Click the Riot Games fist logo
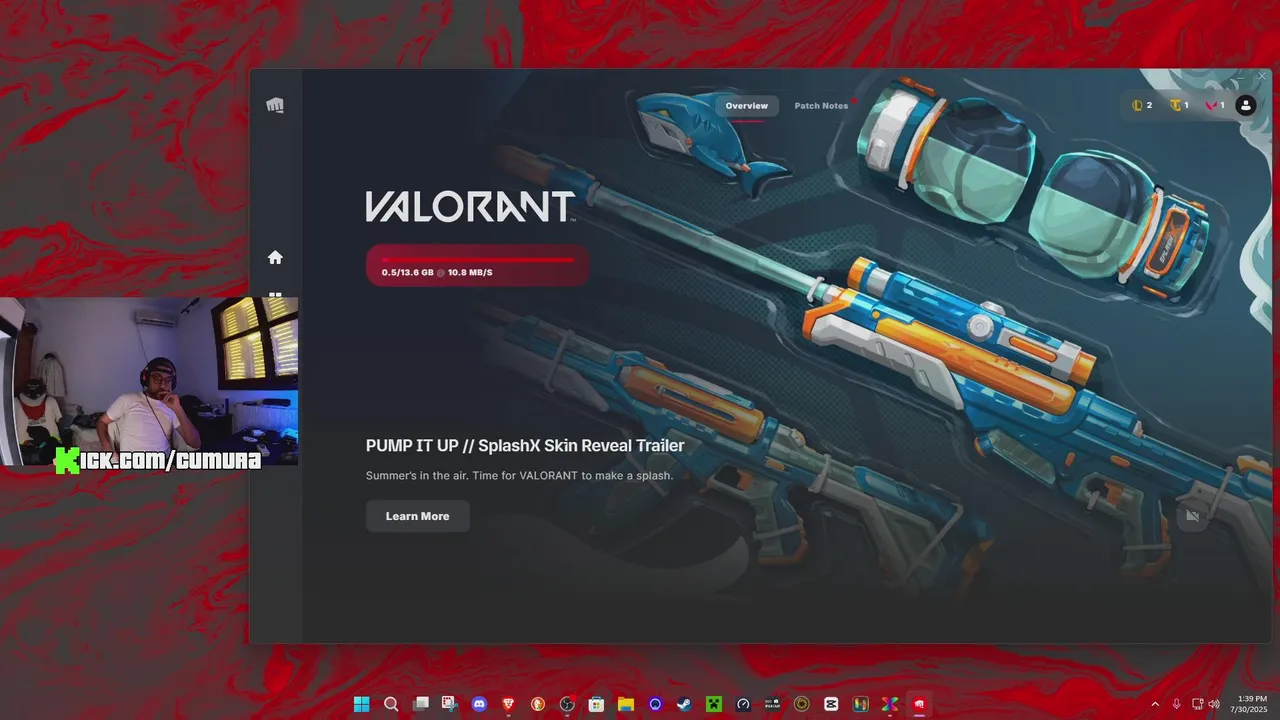 tap(275, 106)
